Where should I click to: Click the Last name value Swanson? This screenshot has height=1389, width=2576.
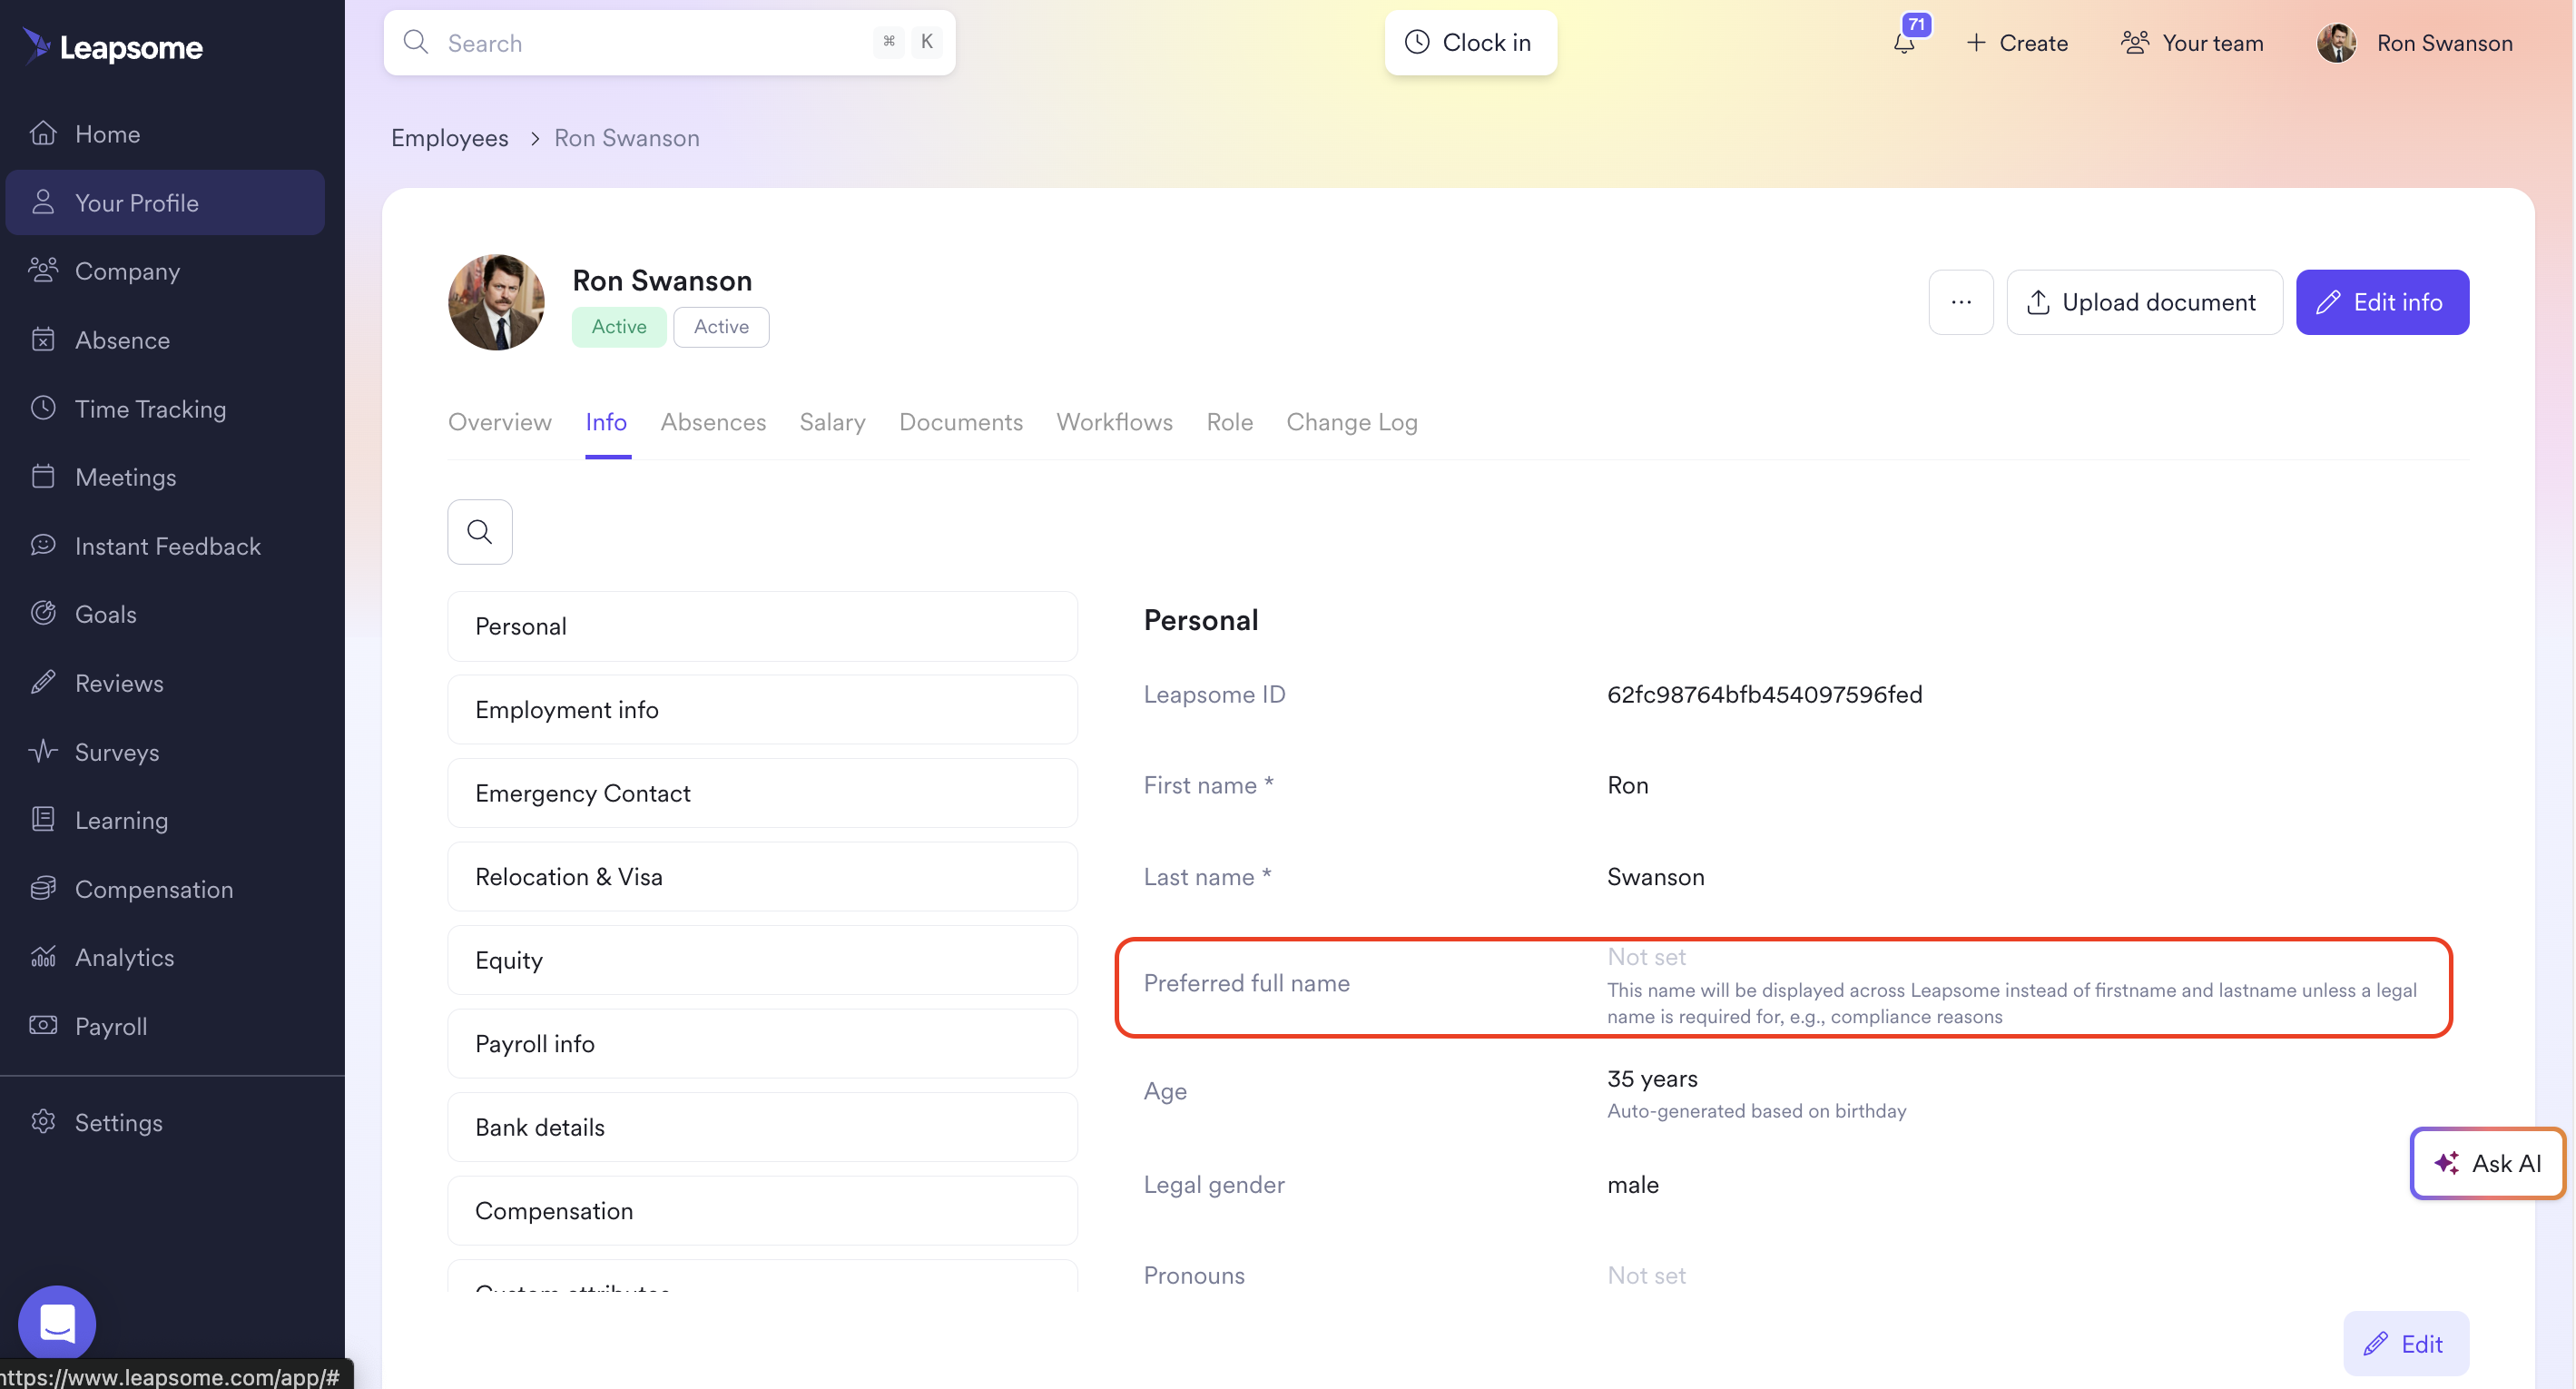pos(1655,876)
